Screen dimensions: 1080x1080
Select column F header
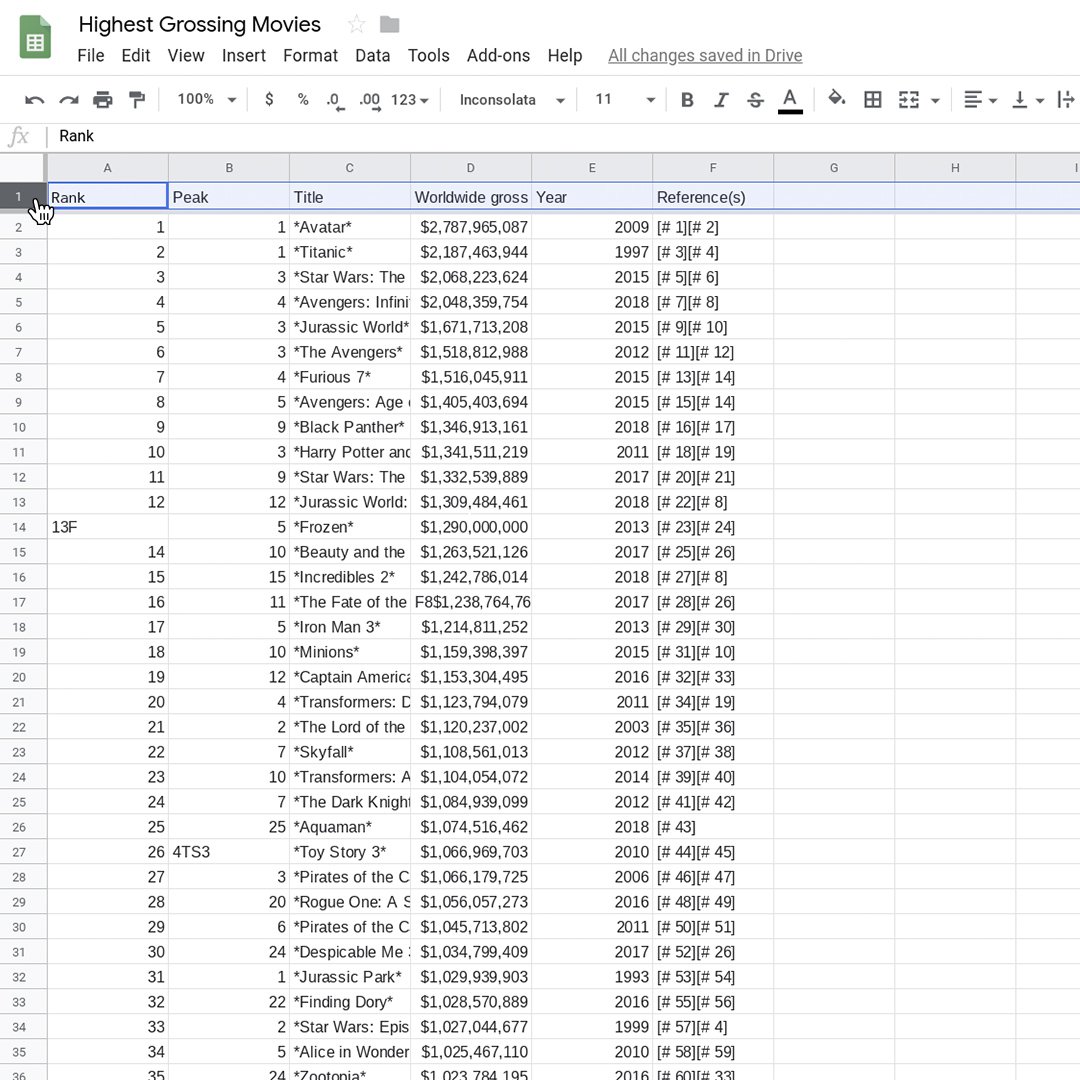coord(713,168)
